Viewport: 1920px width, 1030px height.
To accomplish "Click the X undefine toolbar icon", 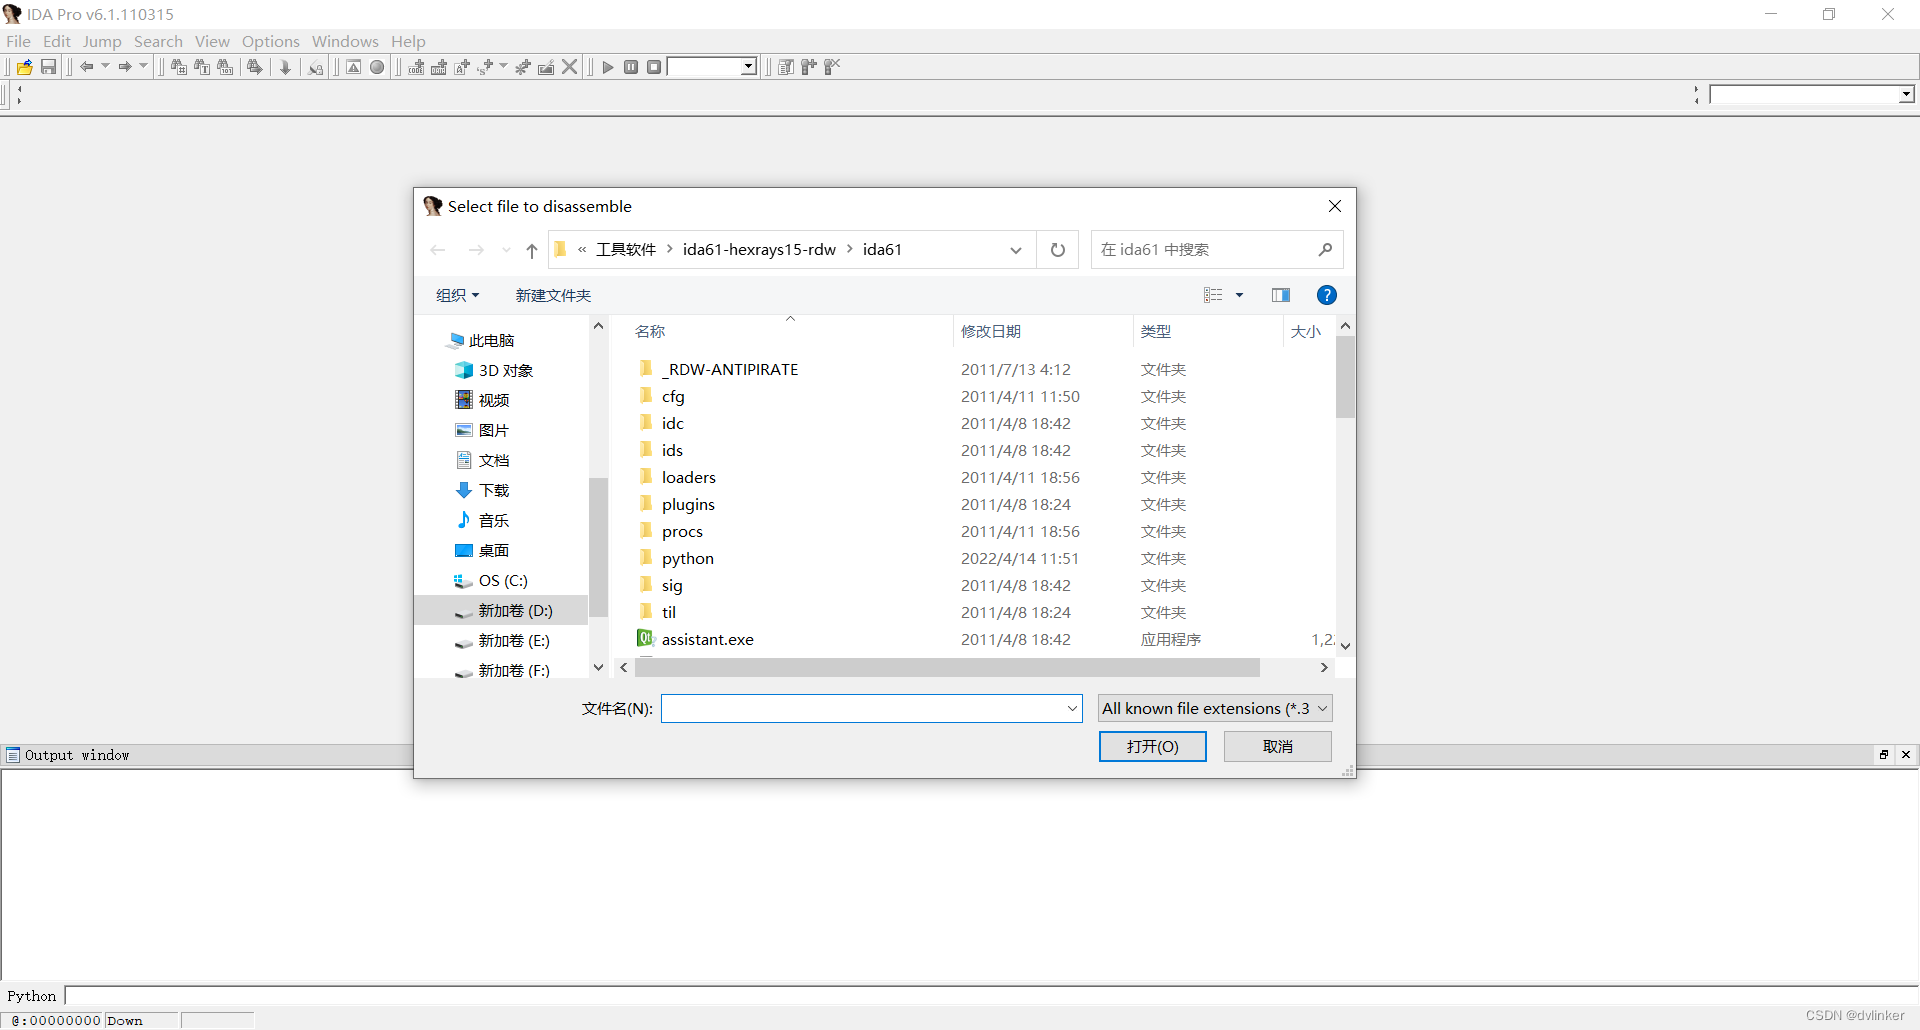I will pyautogui.click(x=570, y=67).
